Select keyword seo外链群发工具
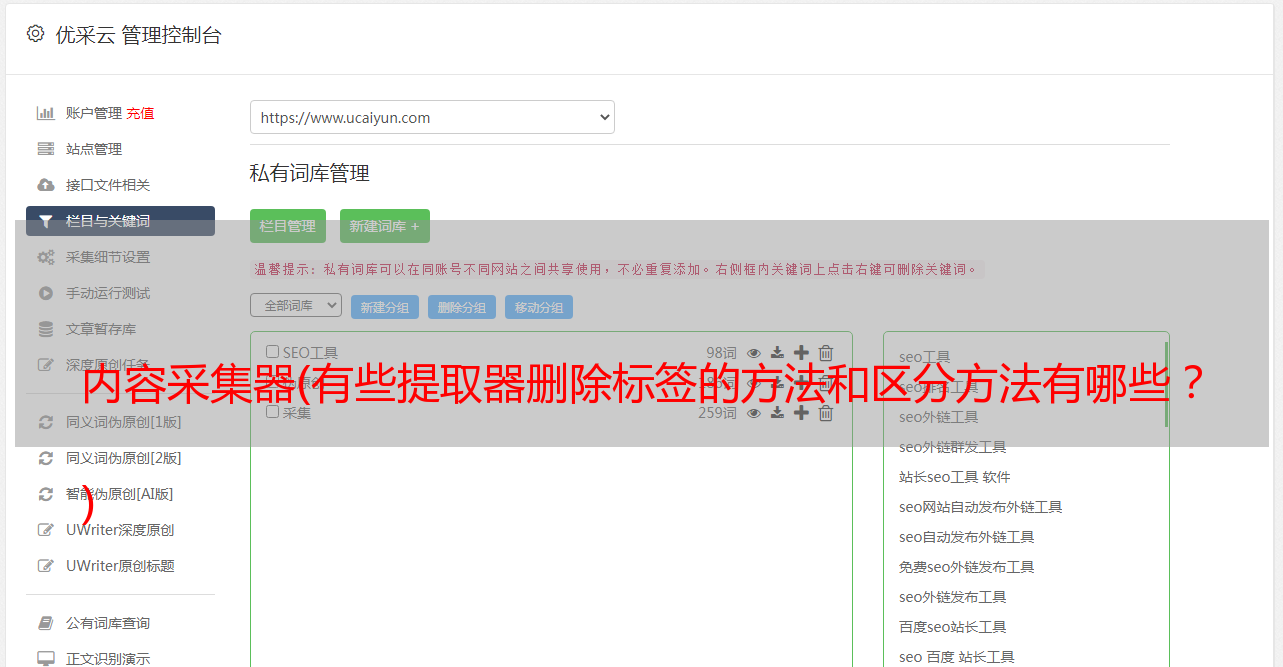The image size is (1283, 667). pos(952,447)
